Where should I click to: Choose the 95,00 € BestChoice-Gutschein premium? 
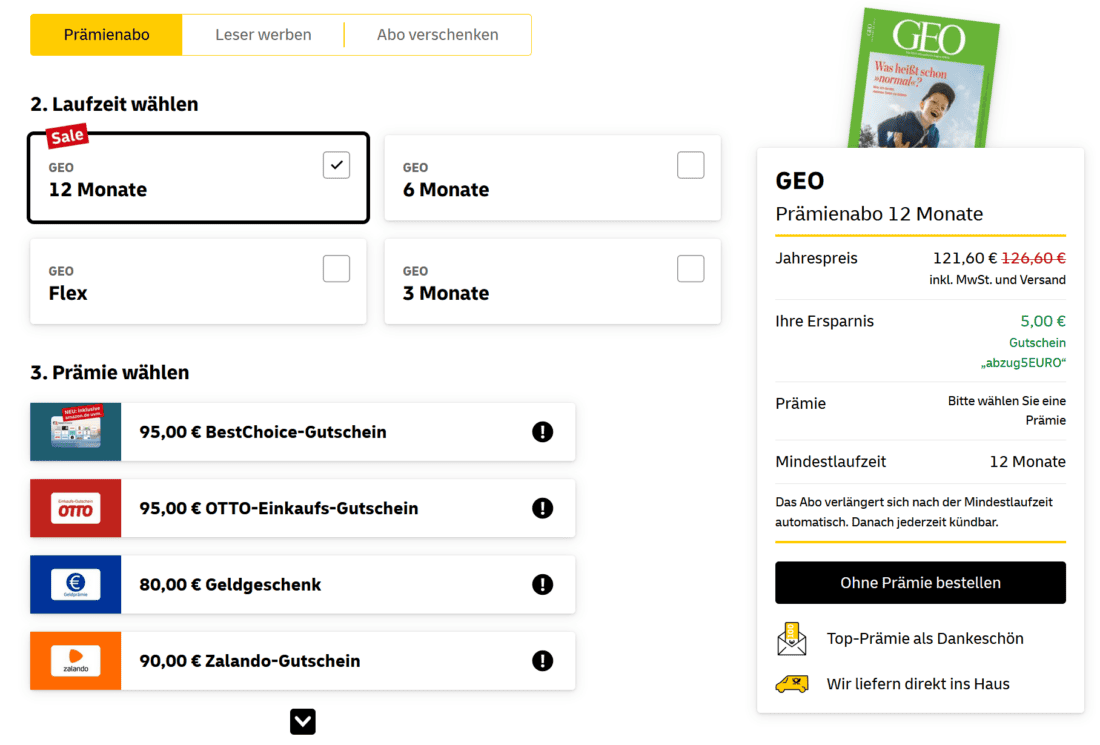pos(262,432)
